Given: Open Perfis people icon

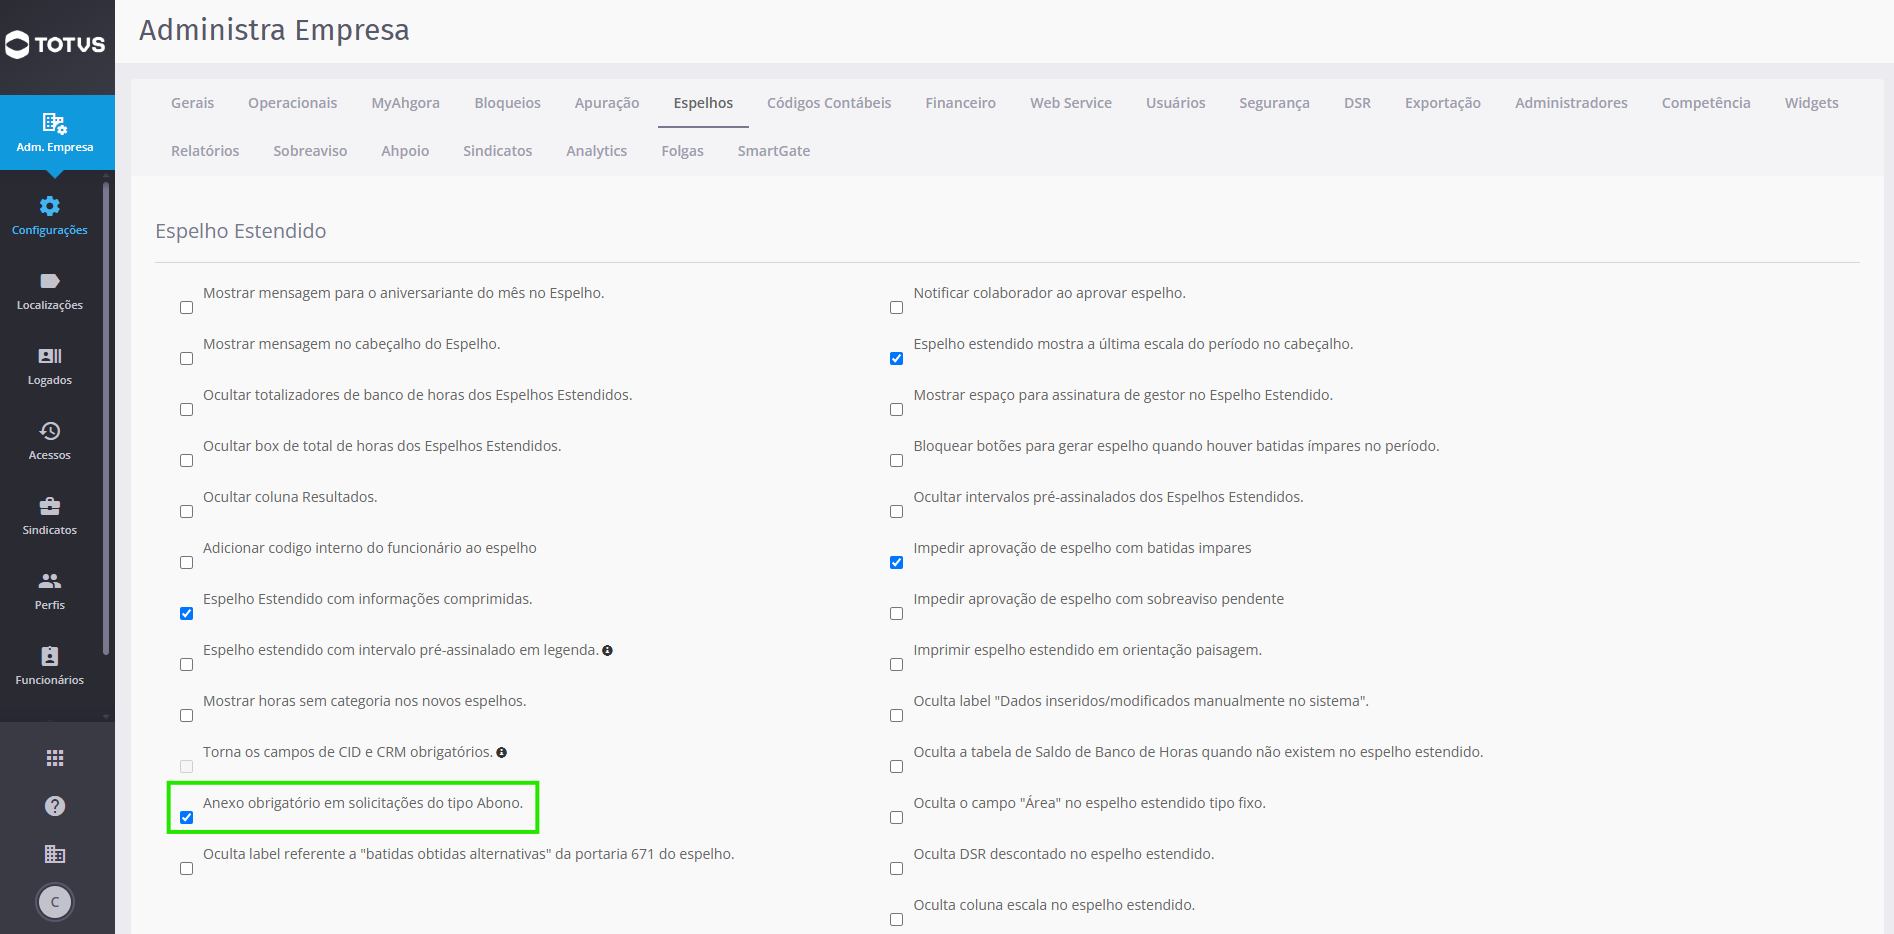Looking at the screenshot, I should point(50,581).
